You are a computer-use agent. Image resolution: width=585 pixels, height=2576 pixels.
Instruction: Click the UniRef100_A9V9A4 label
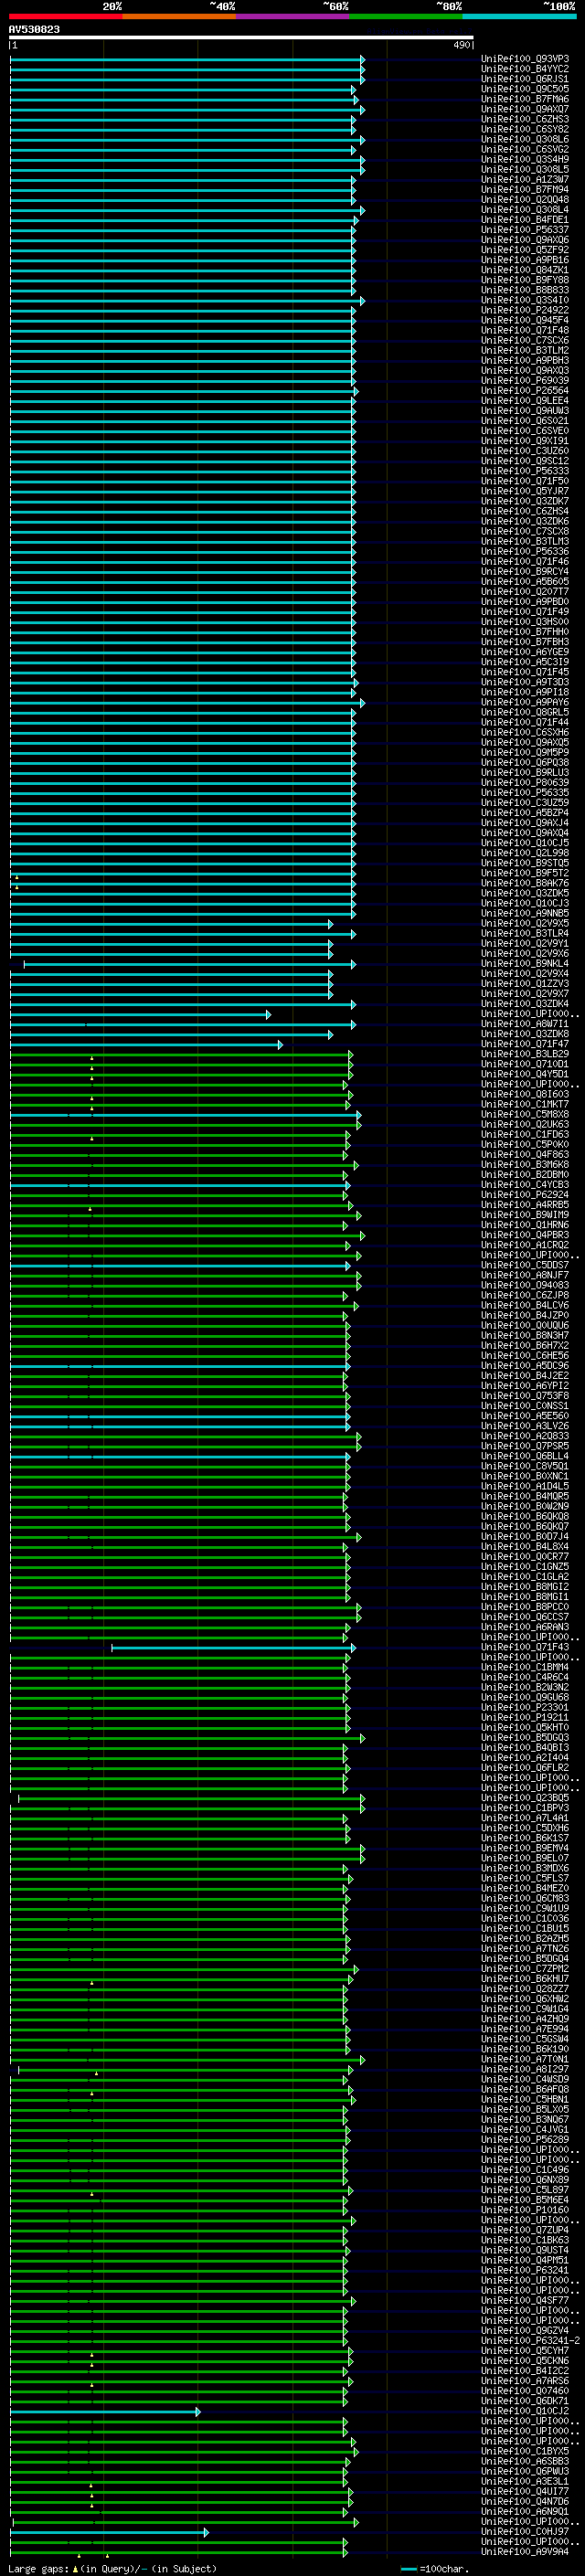pyautogui.click(x=525, y=2551)
